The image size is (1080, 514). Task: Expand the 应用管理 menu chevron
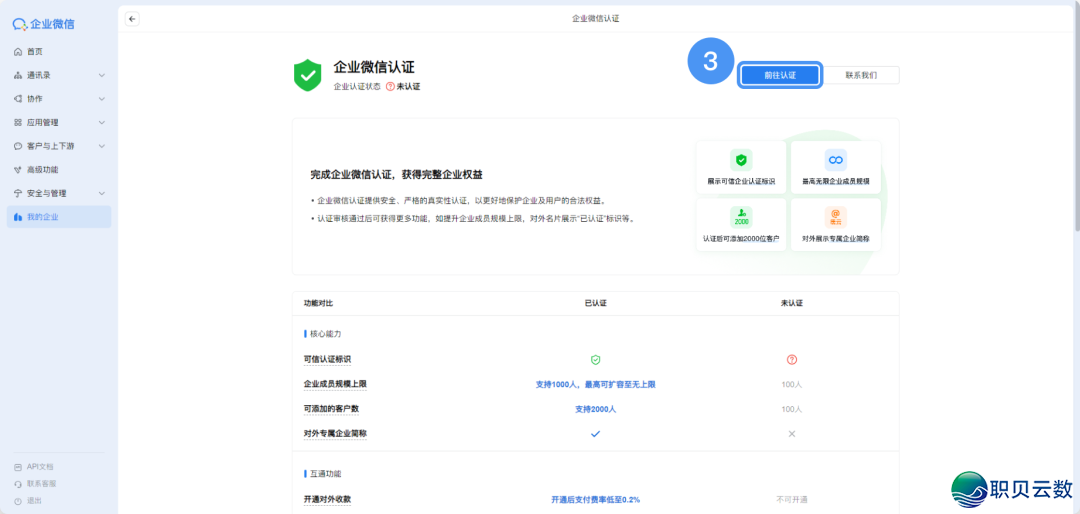(x=101, y=123)
